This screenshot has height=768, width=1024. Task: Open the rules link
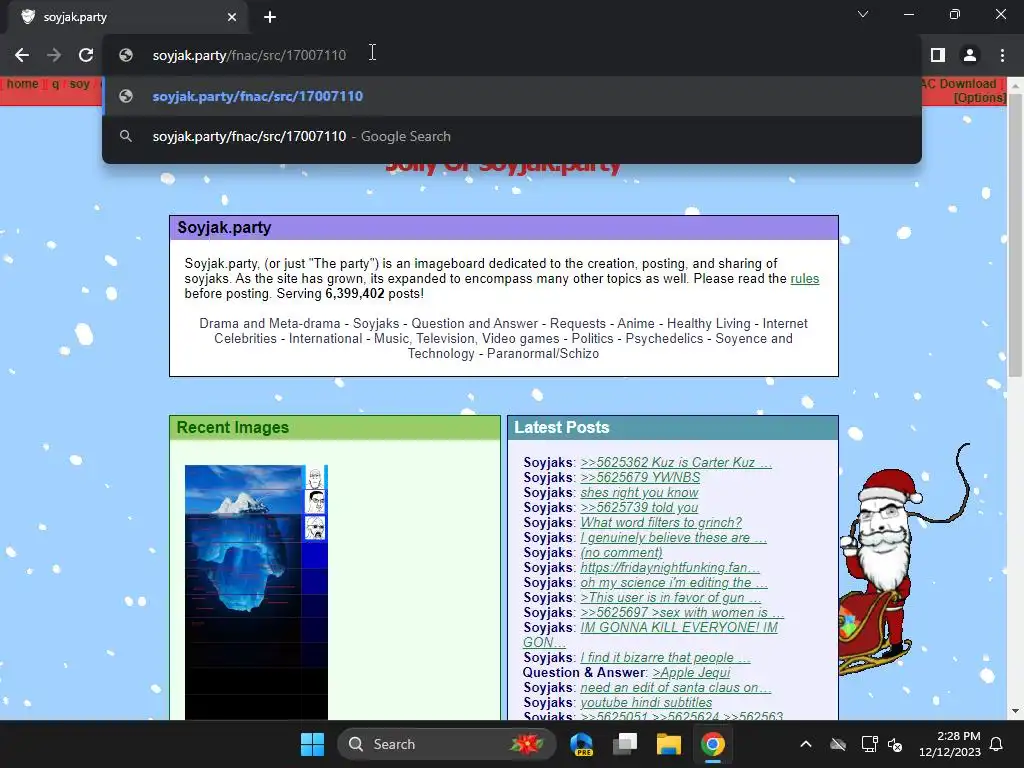pyautogui.click(x=805, y=279)
